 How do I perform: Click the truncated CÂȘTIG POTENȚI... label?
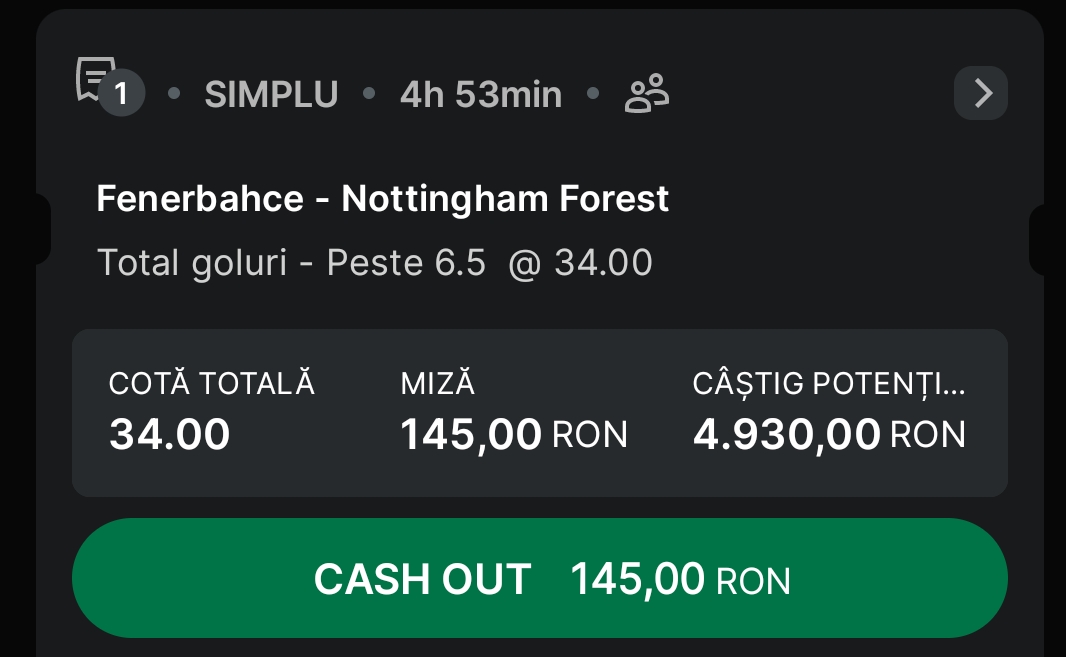point(828,383)
